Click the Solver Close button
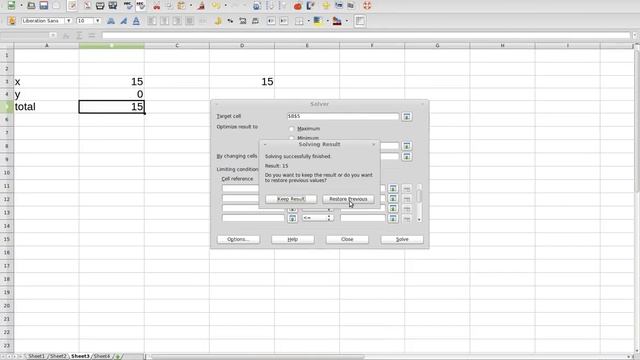 click(347, 239)
